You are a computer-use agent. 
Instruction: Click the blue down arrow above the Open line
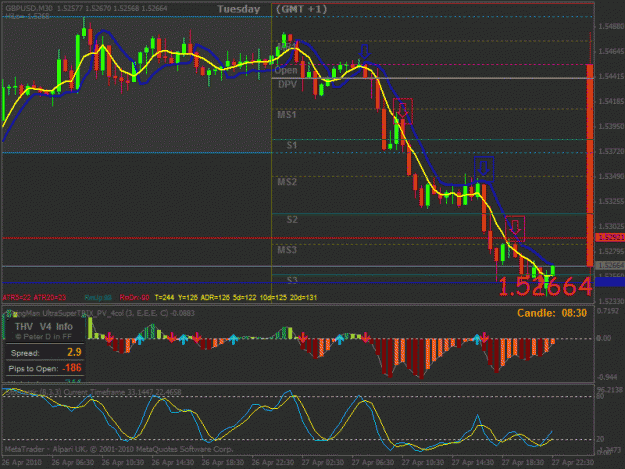(x=364, y=52)
